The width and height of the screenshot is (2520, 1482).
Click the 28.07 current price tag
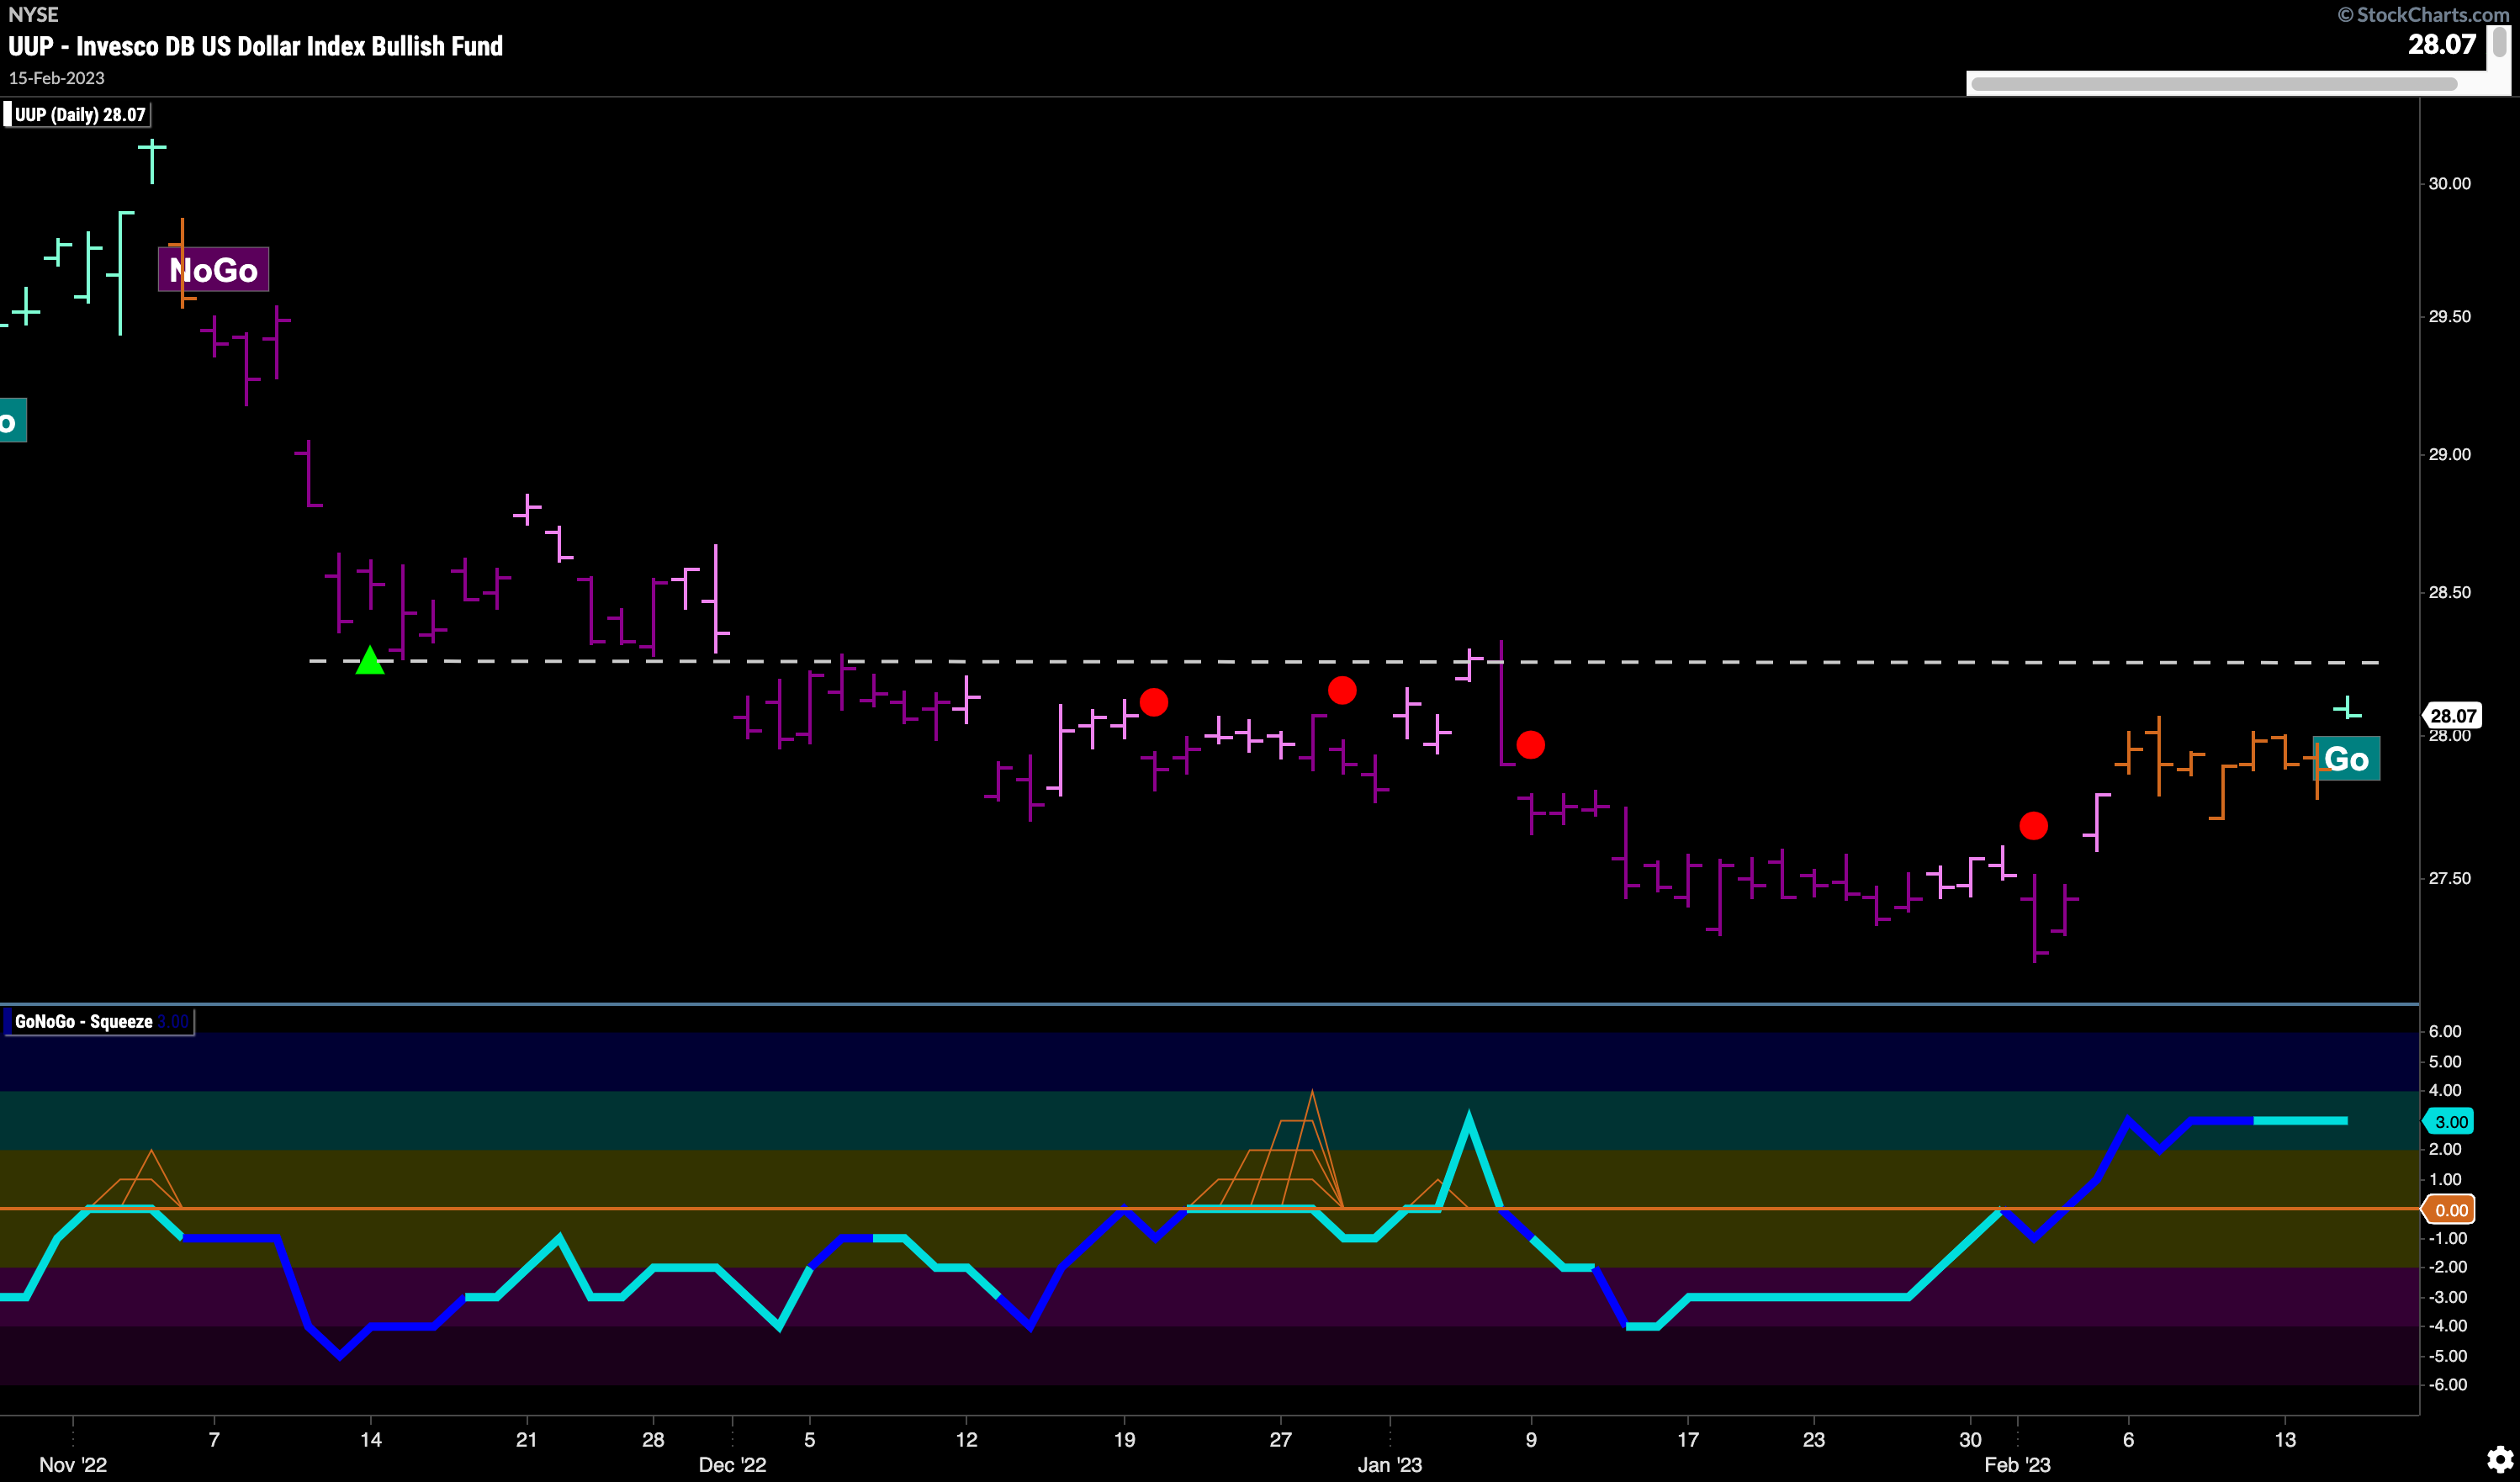pyautogui.click(x=2452, y=715)
